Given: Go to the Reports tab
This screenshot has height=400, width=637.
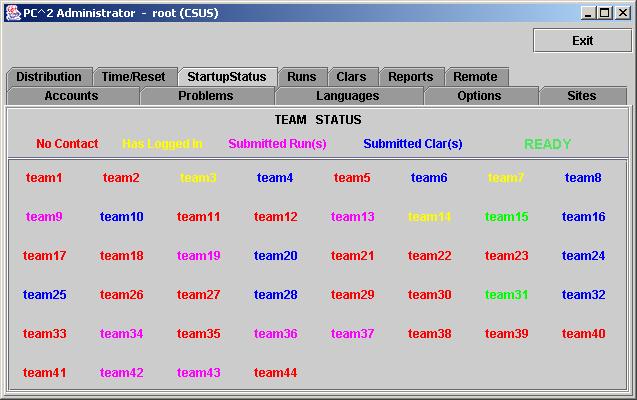Looking at the screenshot, I should (x=410, y=77).
